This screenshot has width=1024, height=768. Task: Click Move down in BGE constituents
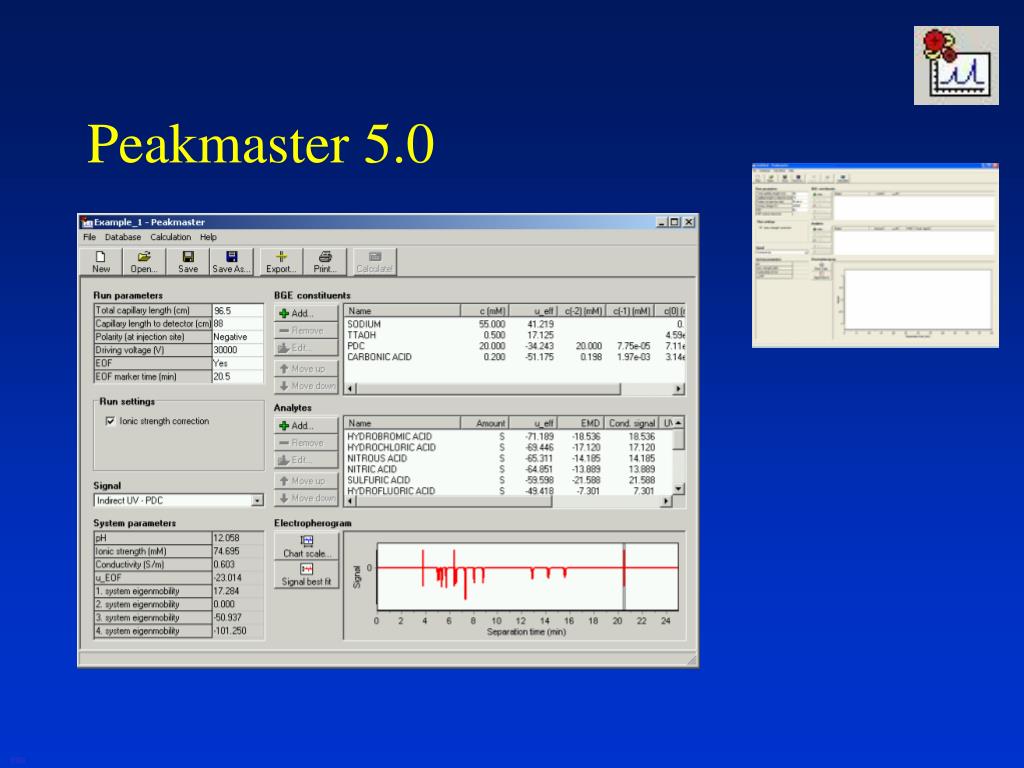[306, 385]
